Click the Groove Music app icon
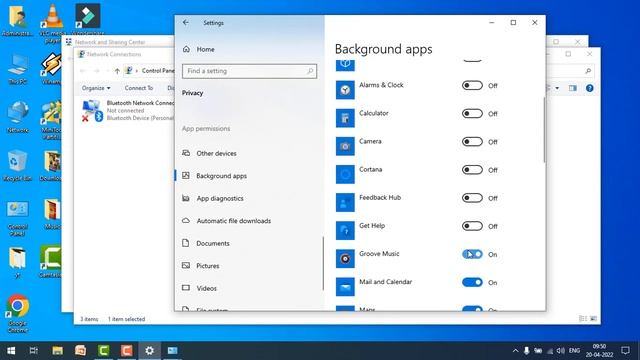640x360 pixels. coord(345,259)
